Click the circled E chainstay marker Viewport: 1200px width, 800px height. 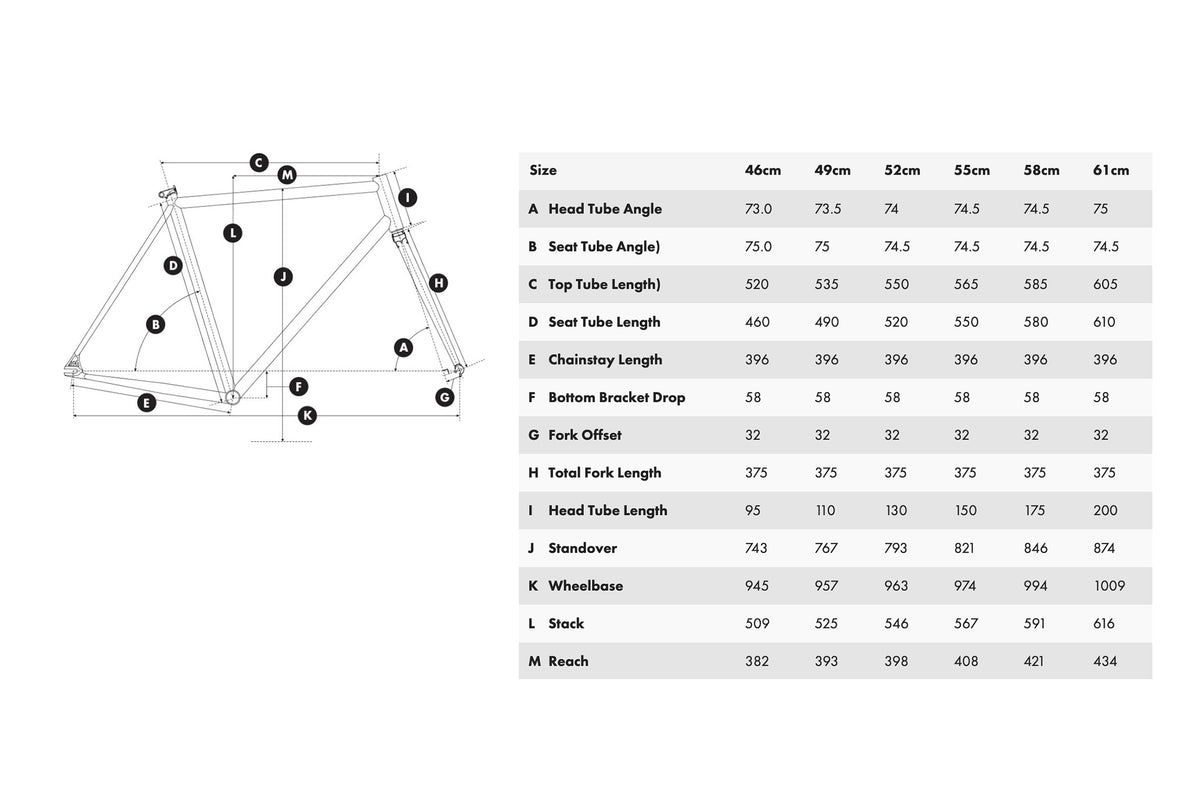146,403
